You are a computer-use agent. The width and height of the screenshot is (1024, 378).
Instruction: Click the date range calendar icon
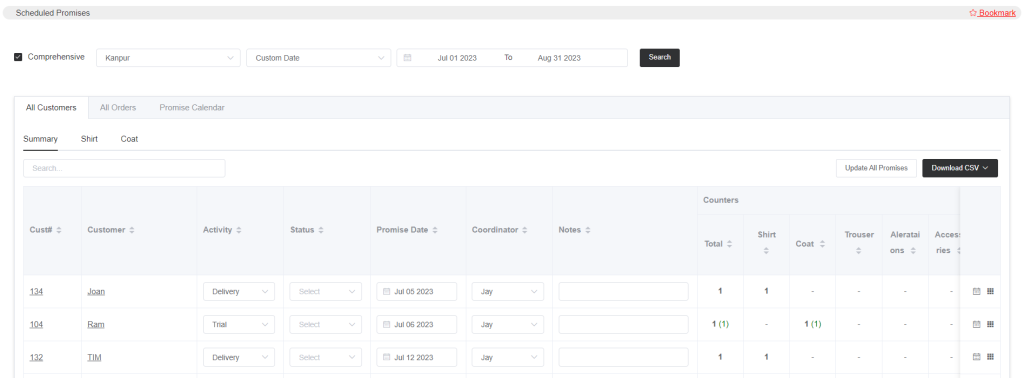tap(408, 57)
